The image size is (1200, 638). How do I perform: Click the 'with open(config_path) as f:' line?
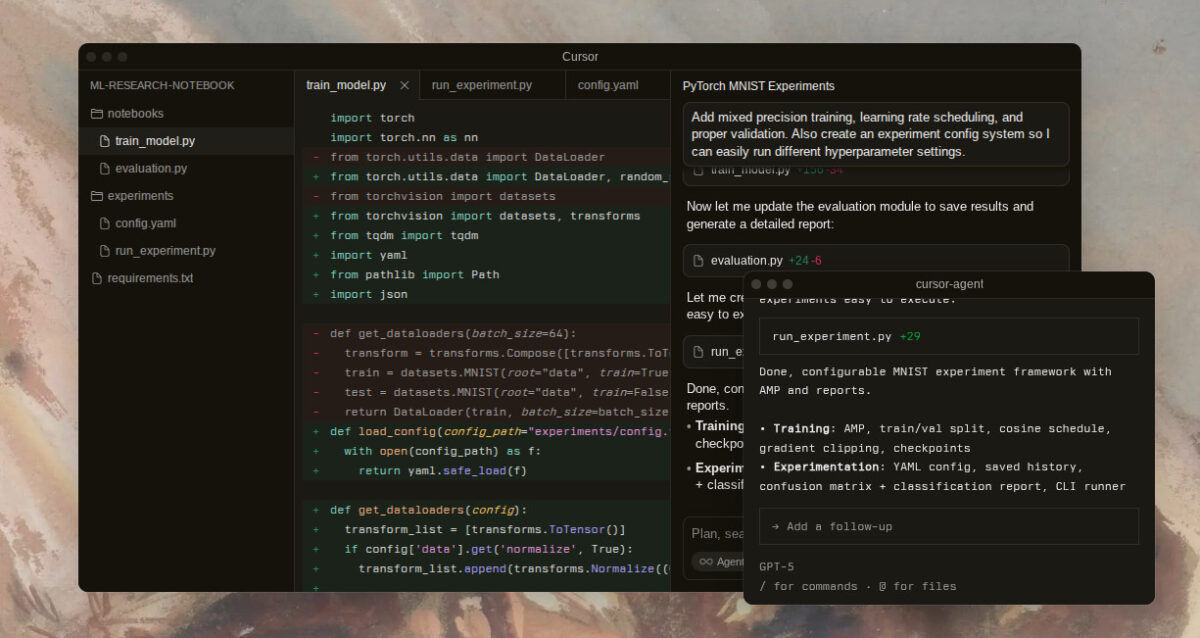pos(443,451)
